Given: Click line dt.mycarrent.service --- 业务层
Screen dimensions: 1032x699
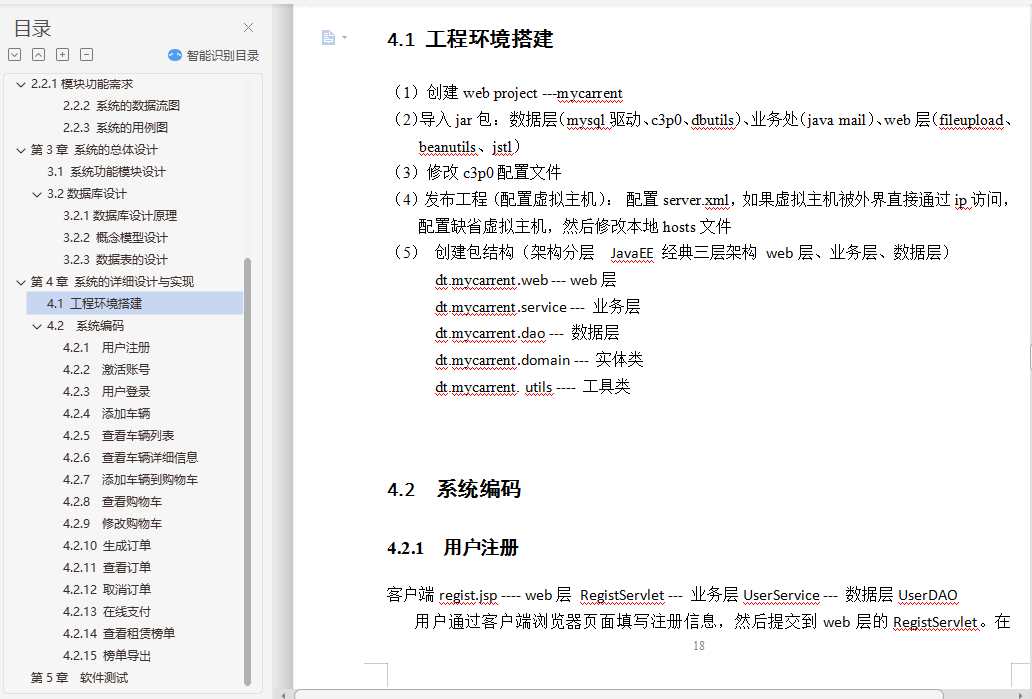Looking at the screenshot, I should (x=537, y=307).
